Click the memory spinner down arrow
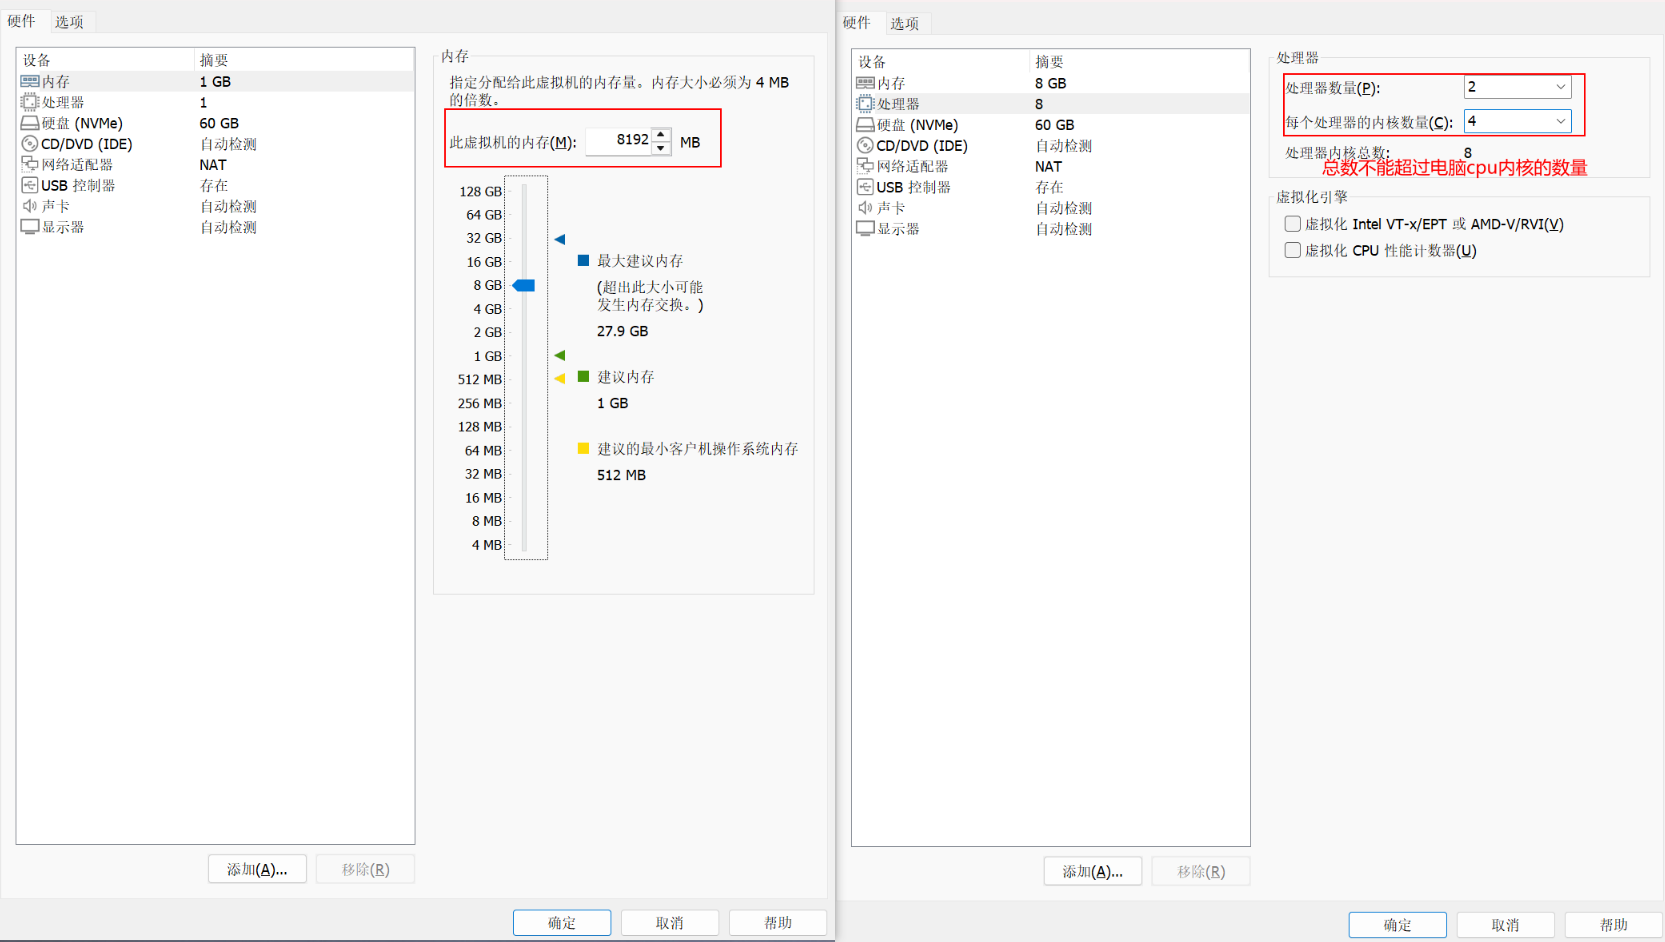 [661, 148]
